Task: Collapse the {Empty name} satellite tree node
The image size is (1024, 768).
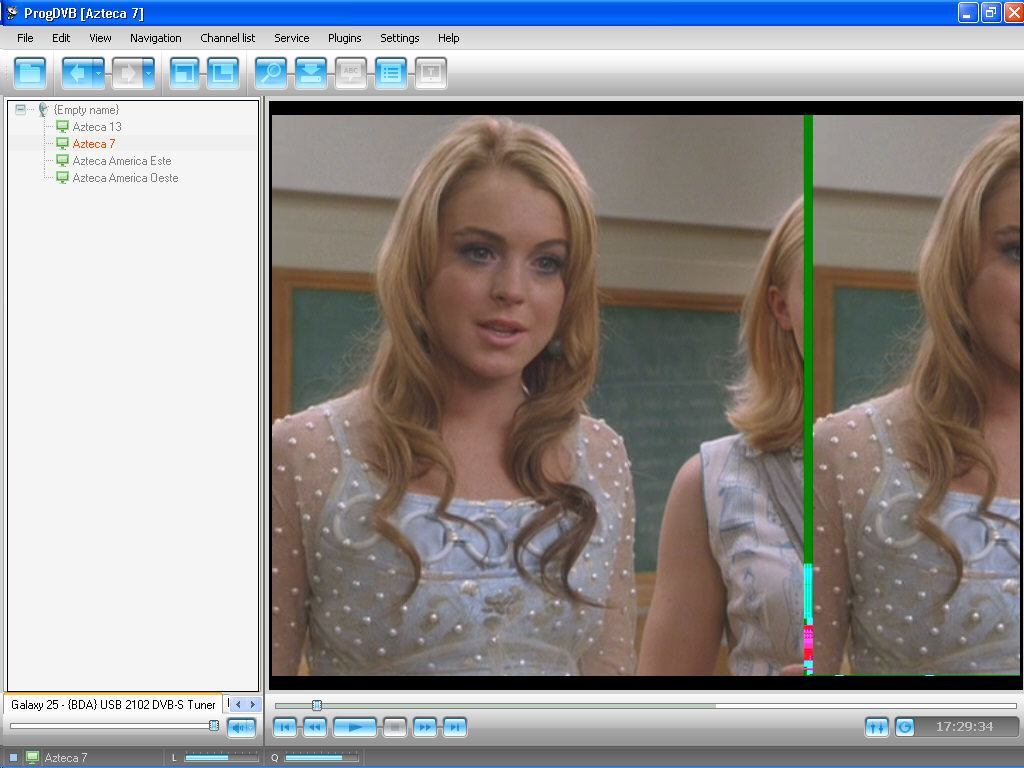Action: point(20,110)
